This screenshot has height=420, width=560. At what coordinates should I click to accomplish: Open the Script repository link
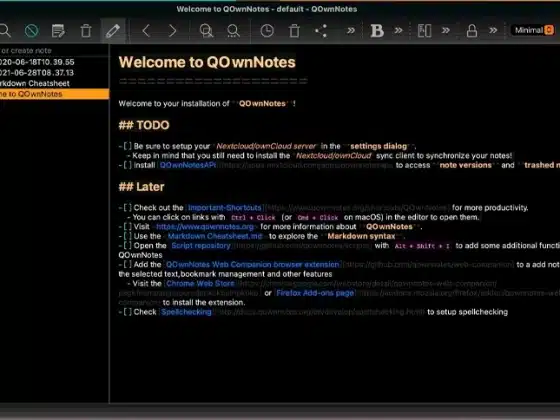[201, 245]
